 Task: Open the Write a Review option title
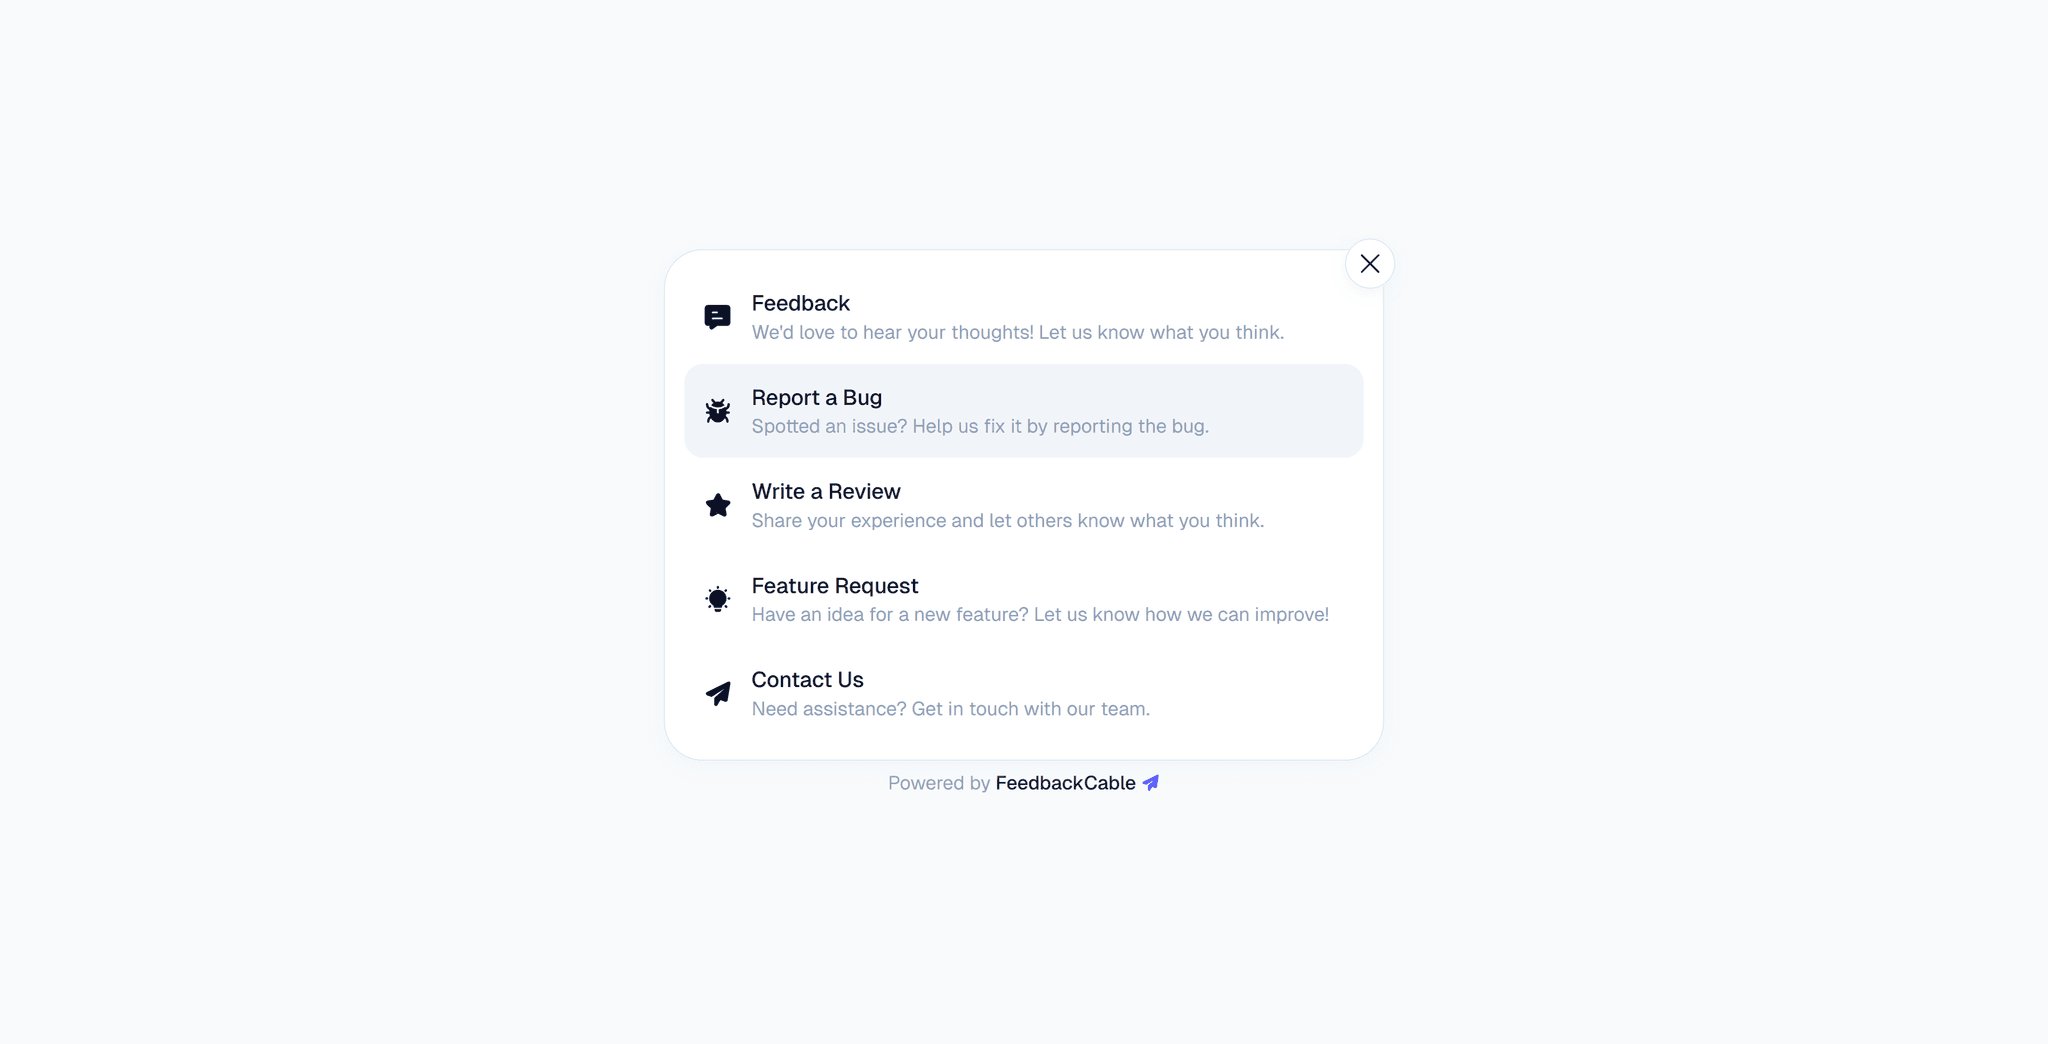[x=826, y=491]
